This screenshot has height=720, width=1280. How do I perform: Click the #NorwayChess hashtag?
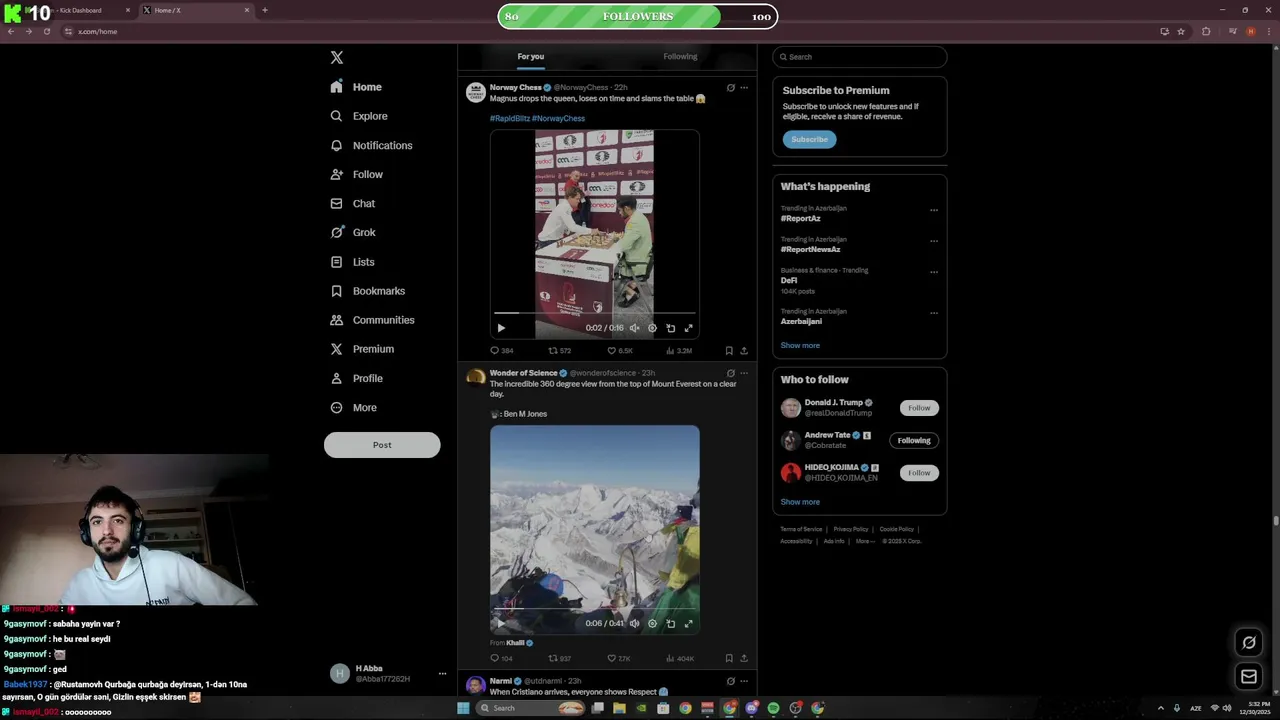558,118
